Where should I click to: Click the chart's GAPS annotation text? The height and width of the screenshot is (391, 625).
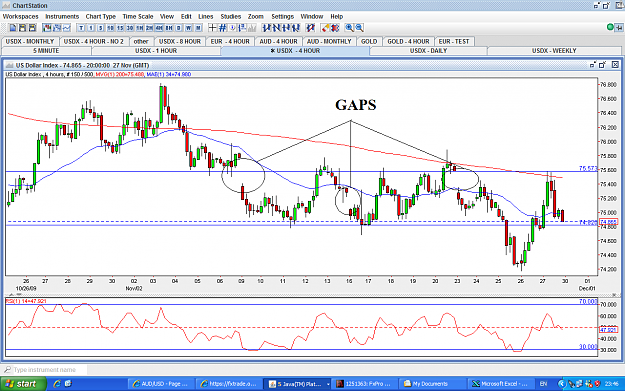(356, 105)
